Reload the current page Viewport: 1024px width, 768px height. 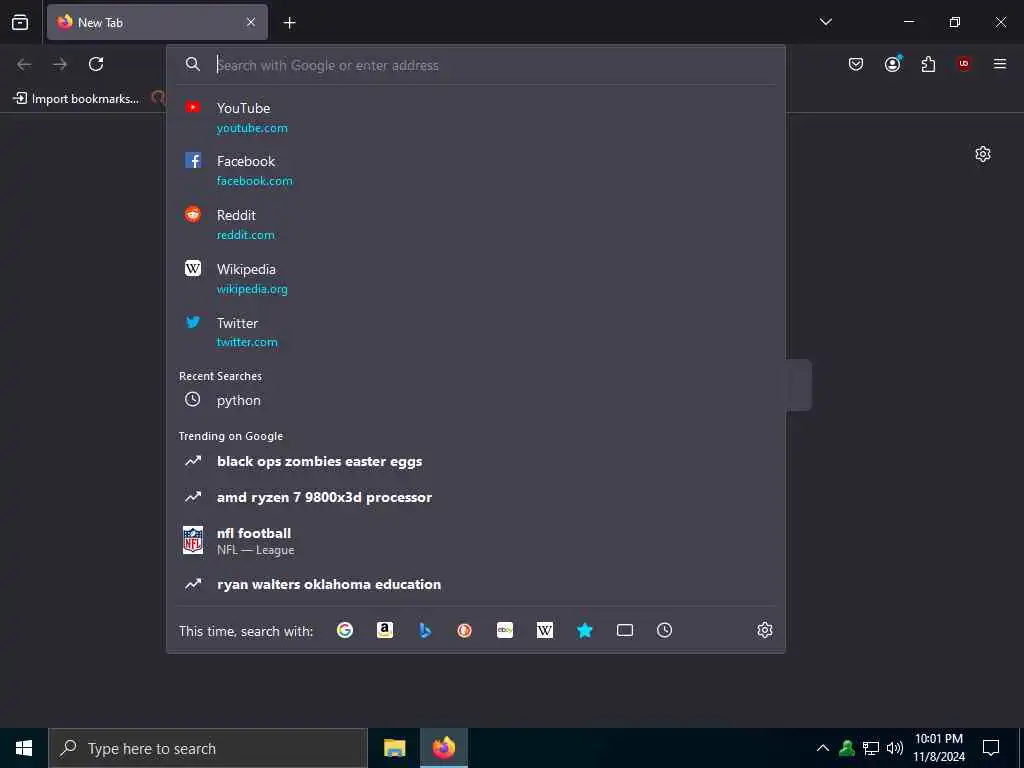[x=96, y=64]
